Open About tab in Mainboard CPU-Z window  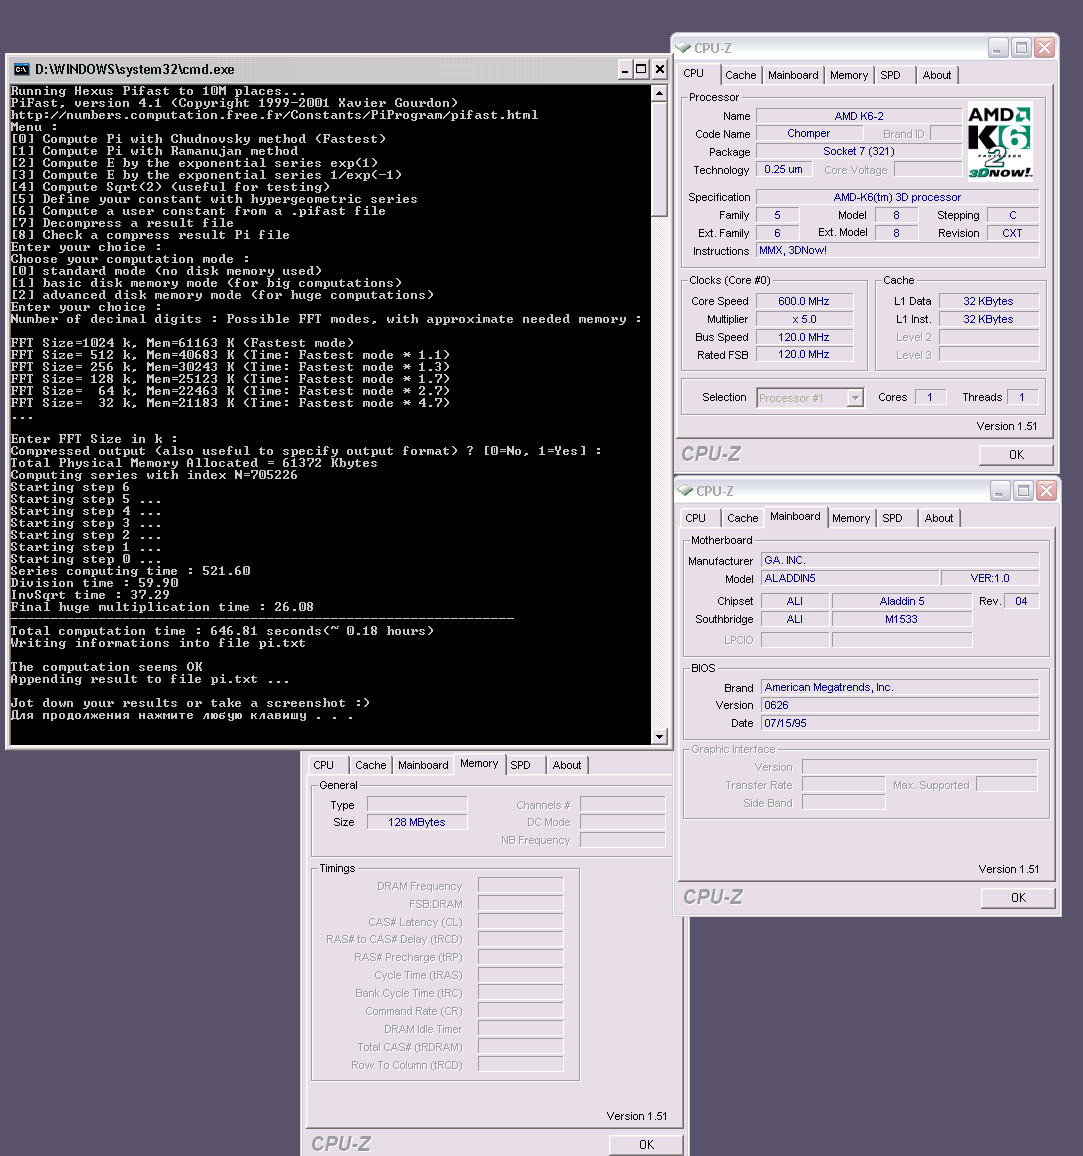click(x=939, y=518)
